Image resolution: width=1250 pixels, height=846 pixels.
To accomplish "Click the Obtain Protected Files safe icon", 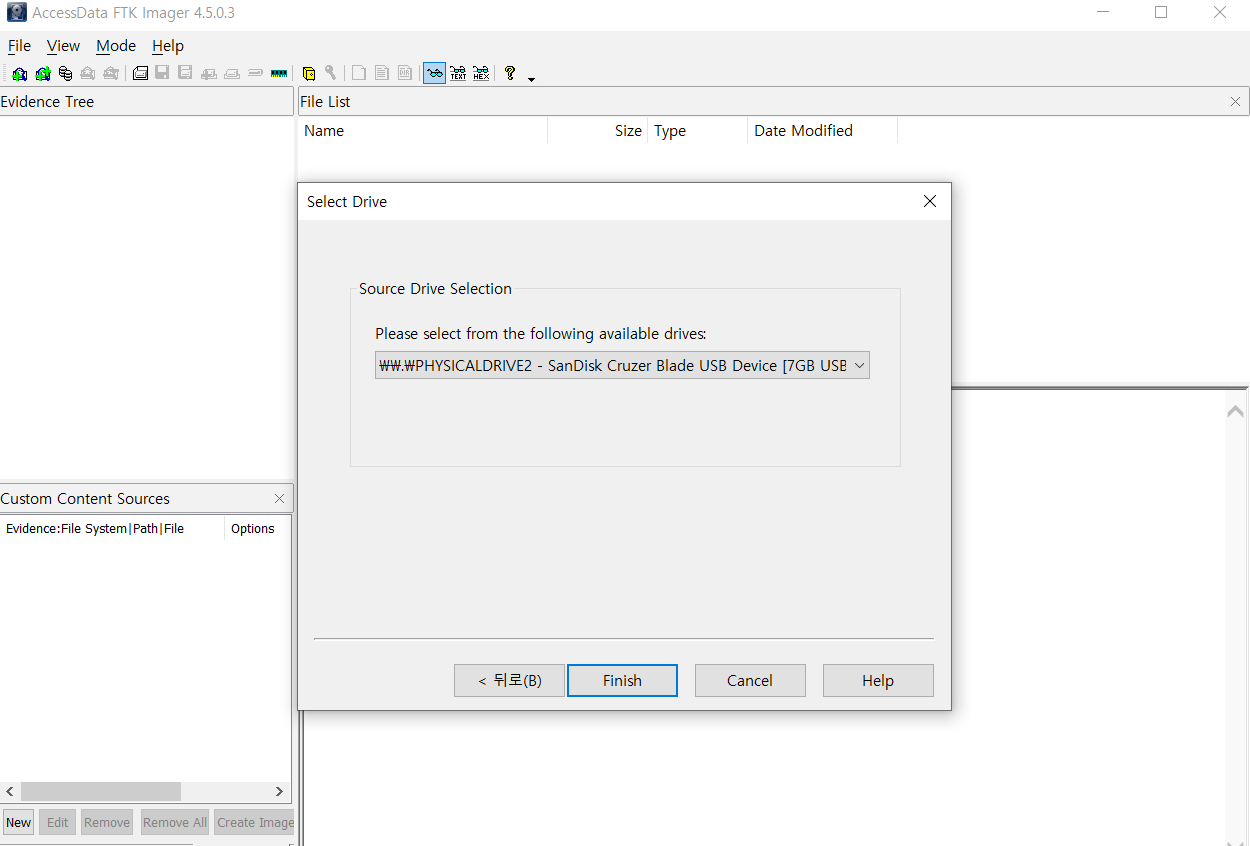I will [x=309, y=73].
